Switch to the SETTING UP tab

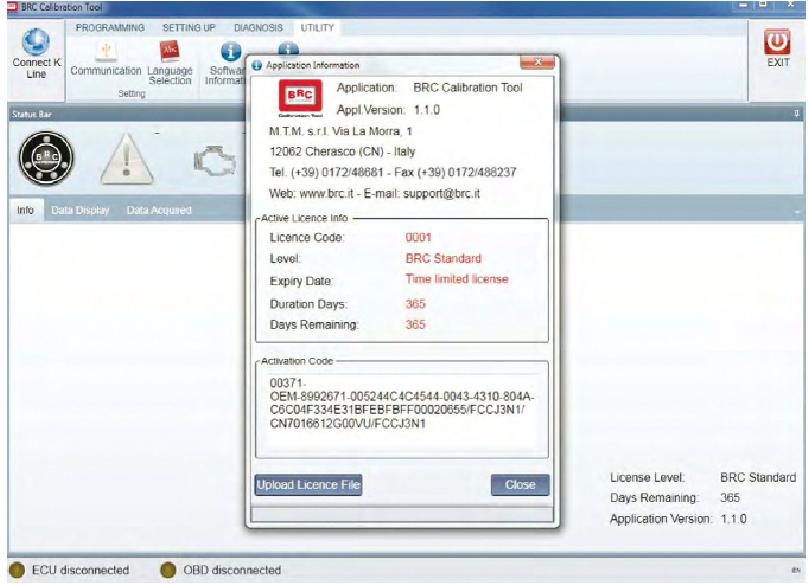(x=189, y=27)
